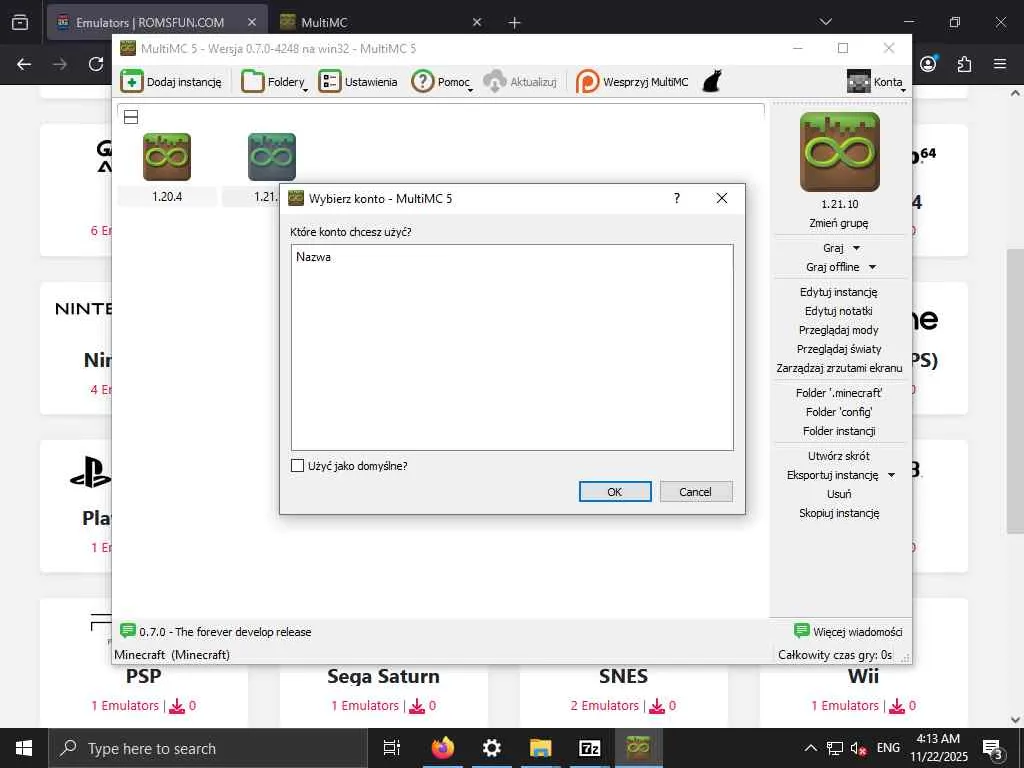
Task: Click Usuń in sidebar
Action: pos(839,494)
